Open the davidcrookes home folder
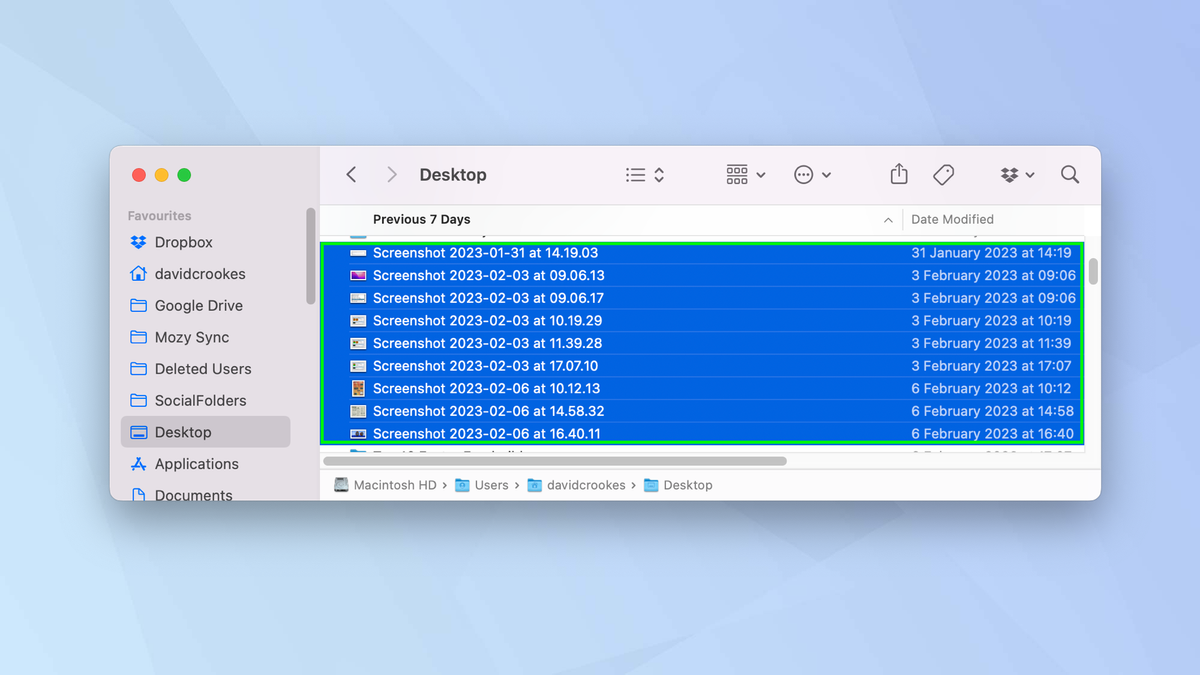 tap(199, 273)
